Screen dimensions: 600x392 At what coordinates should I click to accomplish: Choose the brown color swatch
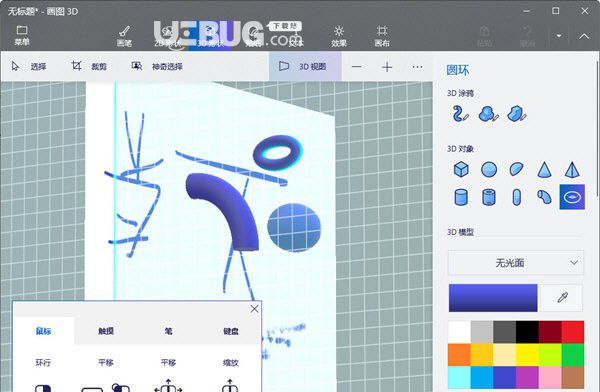pos(573,377)
